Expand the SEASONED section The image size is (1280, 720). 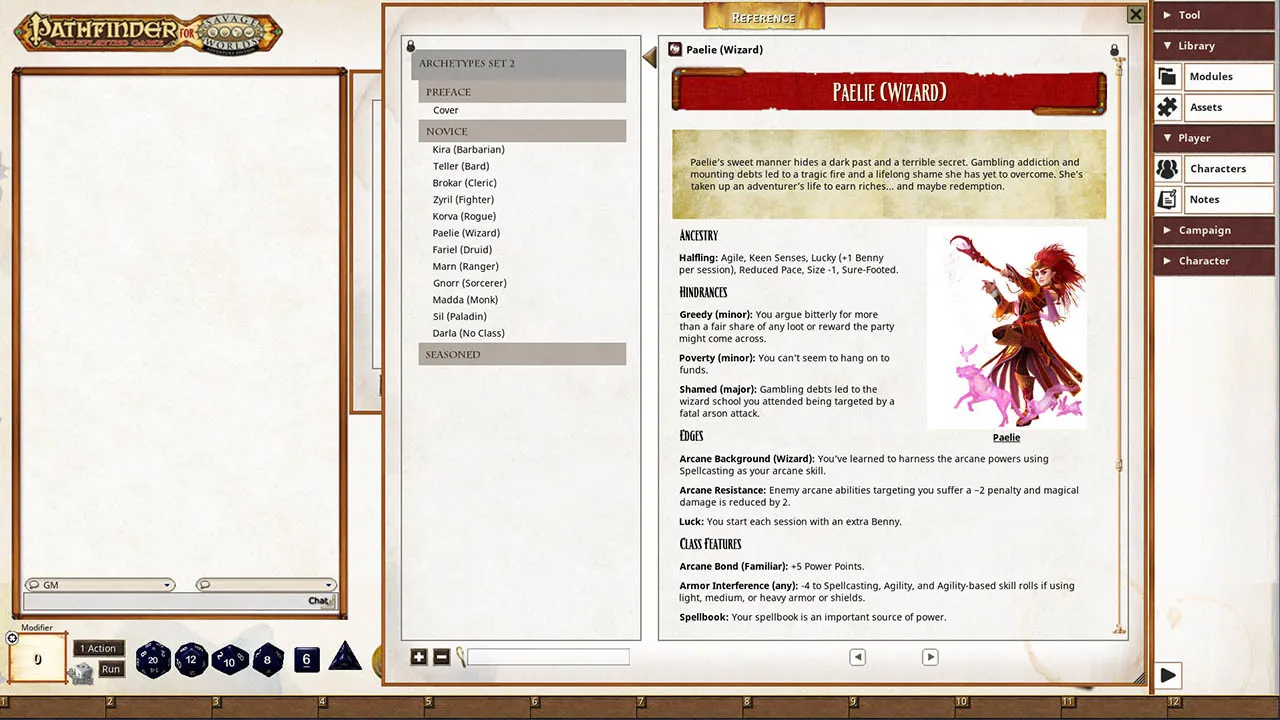[x=522, y=354]
